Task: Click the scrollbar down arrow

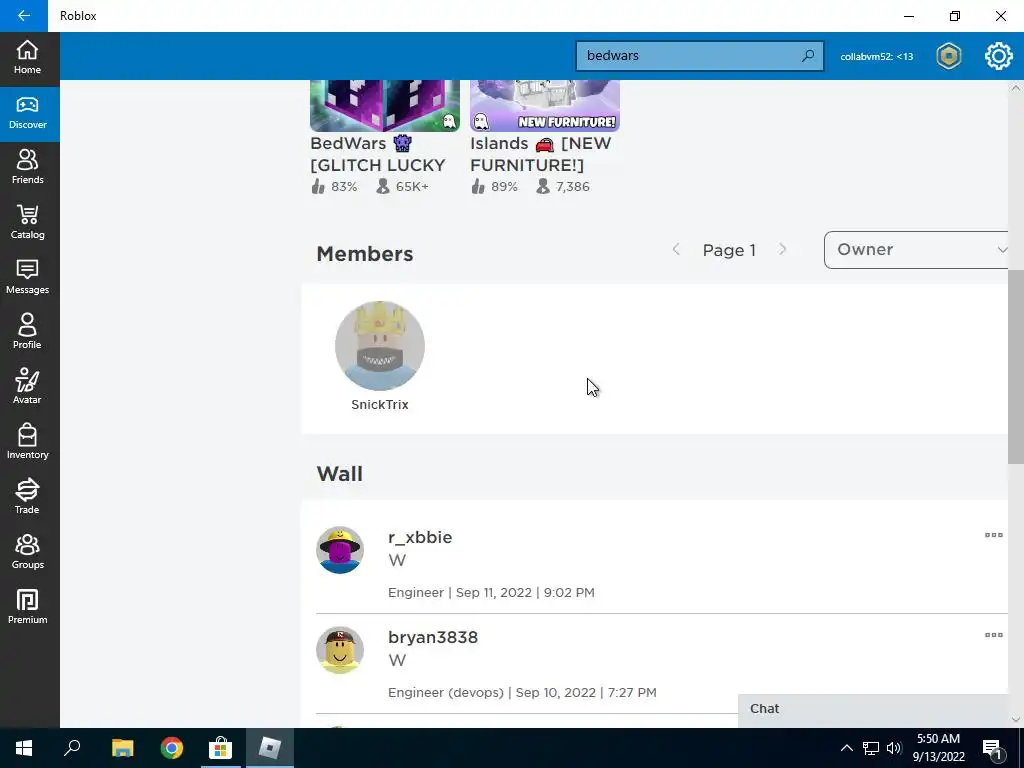Action: 1016,719
